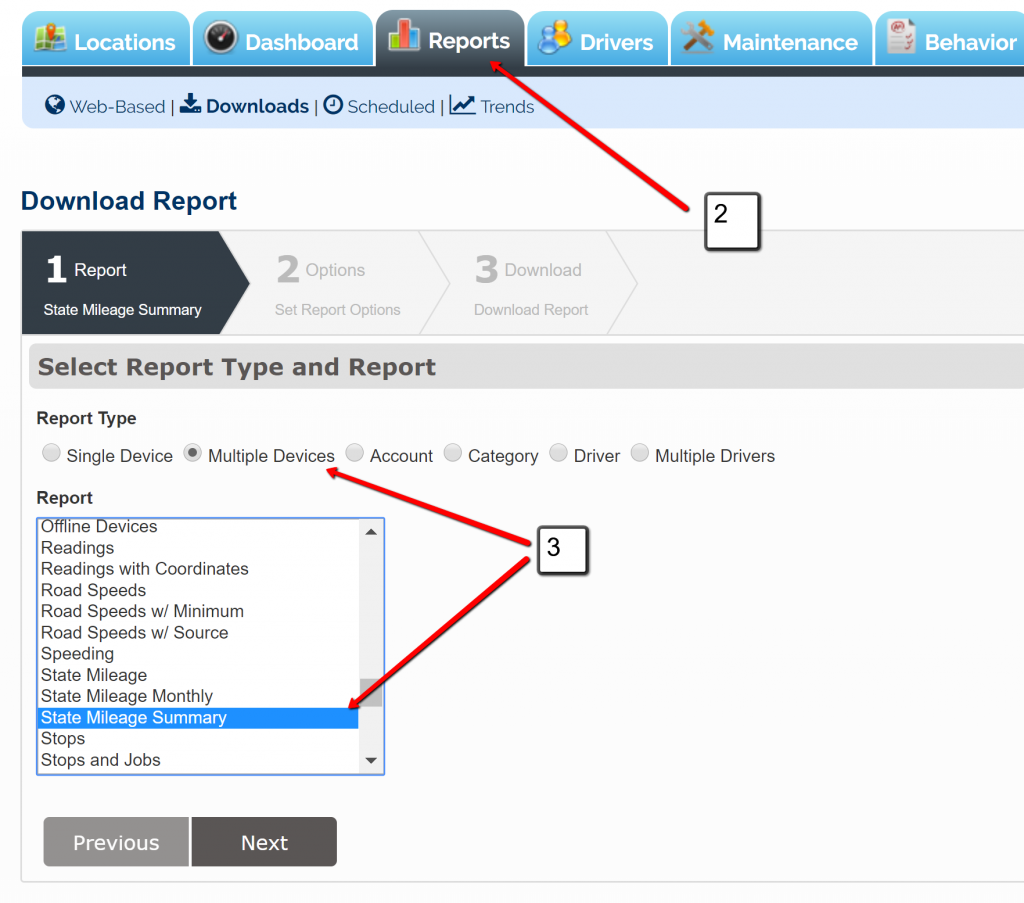Viewport: 1024px width, 903px height.
Task: Select Stops report
Action: point(199,738)
